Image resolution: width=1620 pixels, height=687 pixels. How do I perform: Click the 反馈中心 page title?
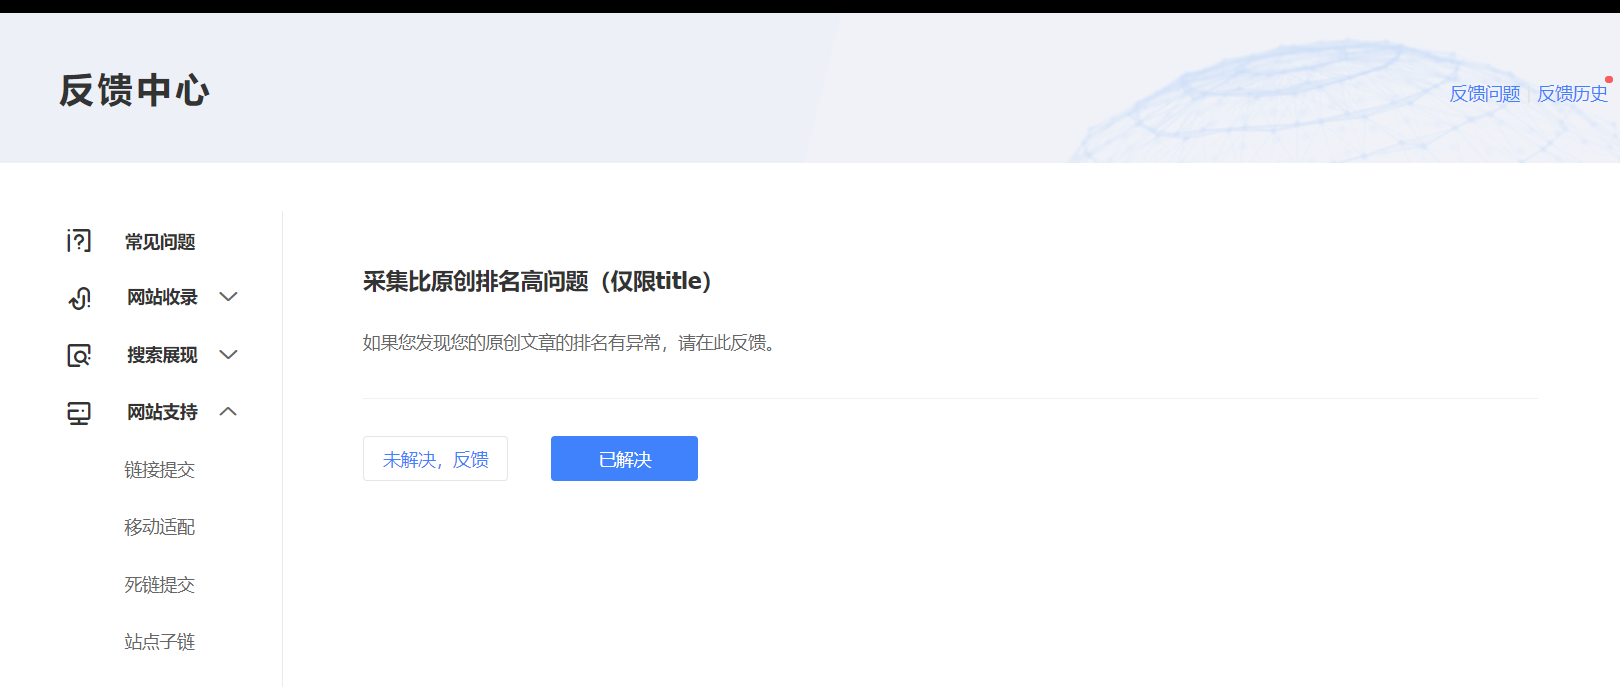pyautogui.click(x=134, y=91)
